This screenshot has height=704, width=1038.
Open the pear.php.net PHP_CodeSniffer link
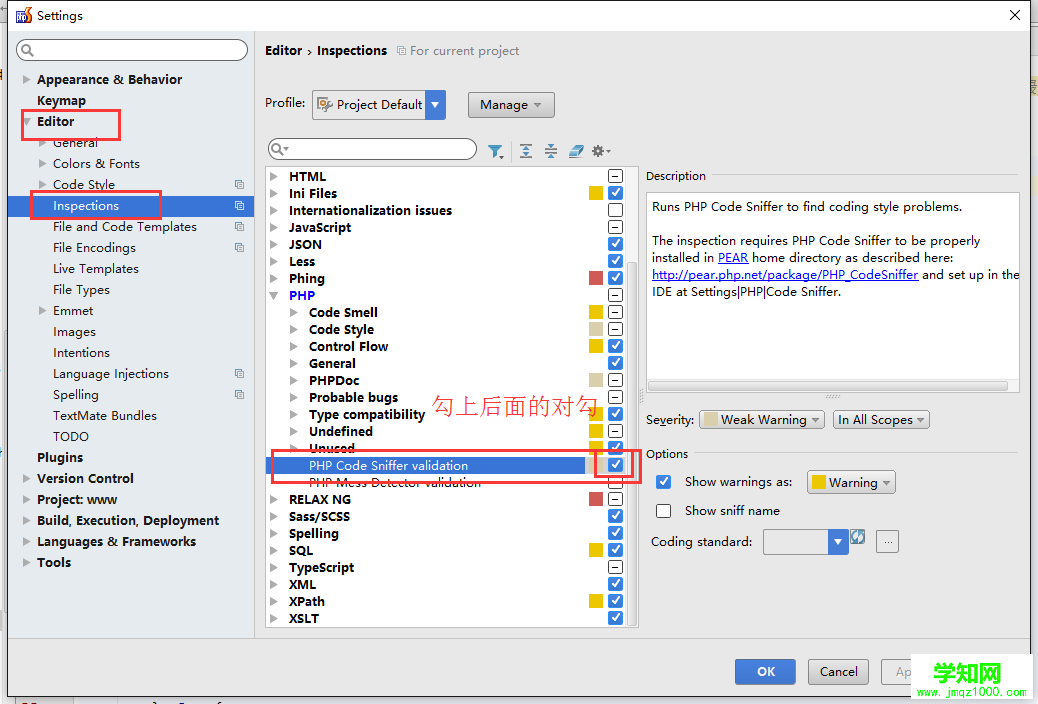785,275
